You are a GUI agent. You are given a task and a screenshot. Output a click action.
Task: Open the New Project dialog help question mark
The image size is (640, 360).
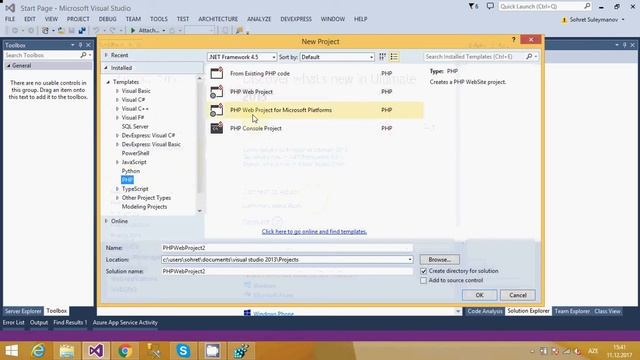(513, 40)
